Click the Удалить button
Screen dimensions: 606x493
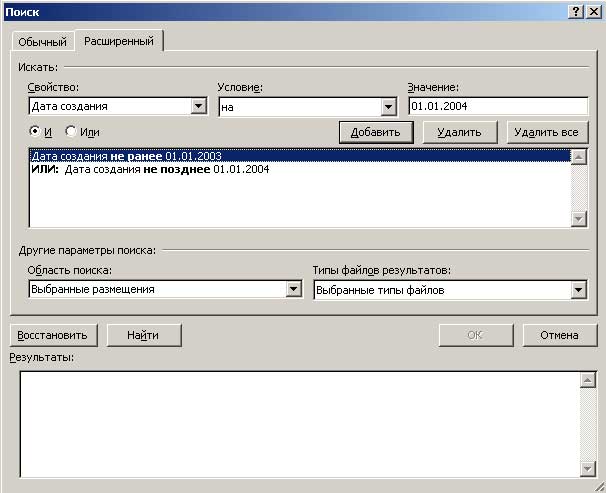(x=459, y=132)
